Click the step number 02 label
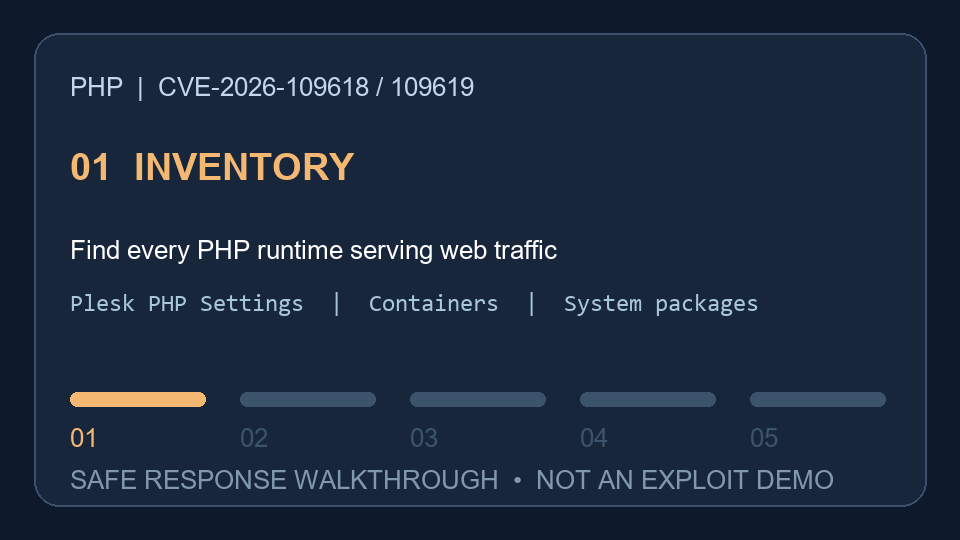 click(x=254, y=438)
